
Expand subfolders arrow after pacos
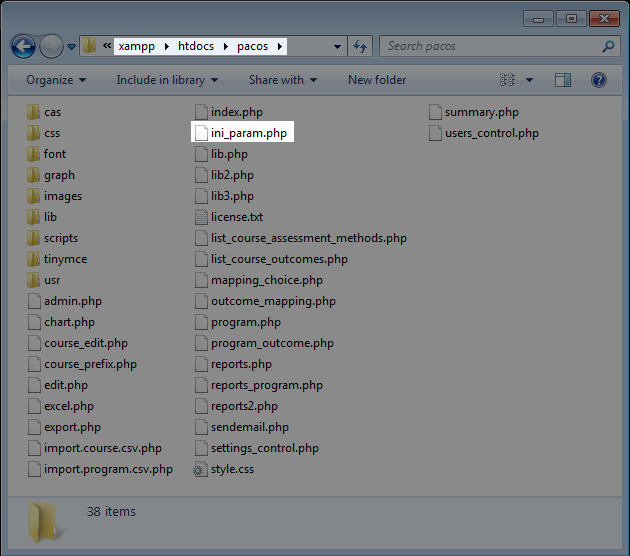(x=280, y=47)
